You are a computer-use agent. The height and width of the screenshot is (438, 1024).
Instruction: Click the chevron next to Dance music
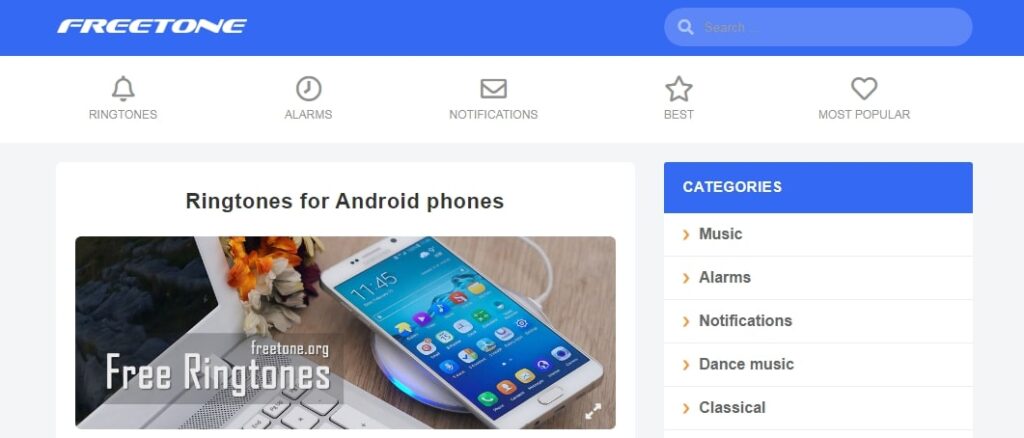[686, 365]
